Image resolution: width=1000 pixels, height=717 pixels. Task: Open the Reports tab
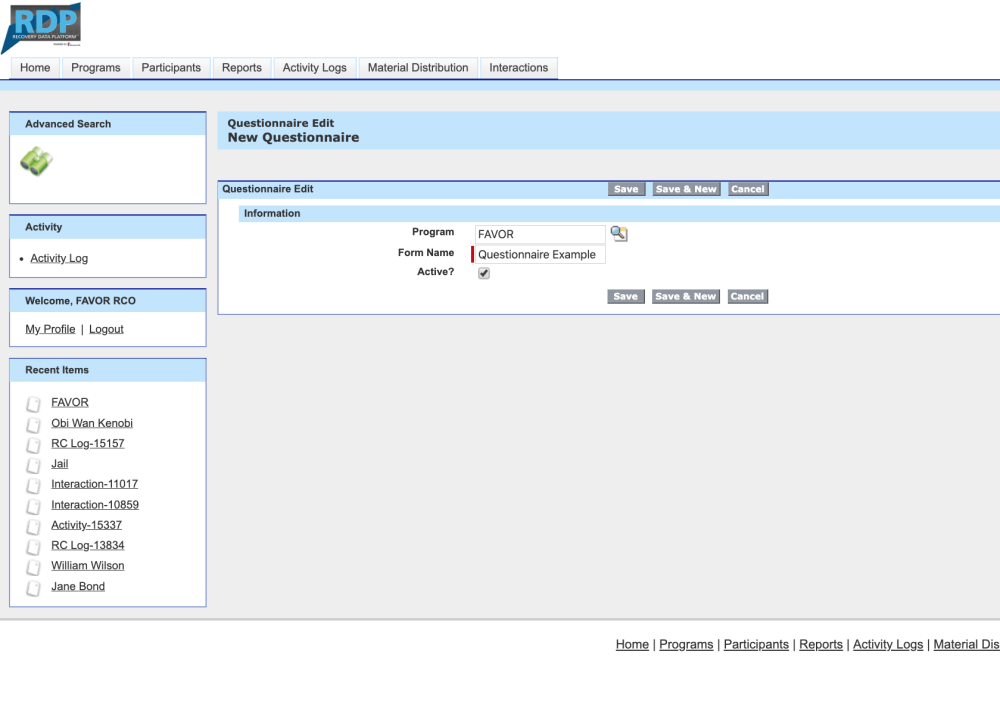(x=242, y=68)
